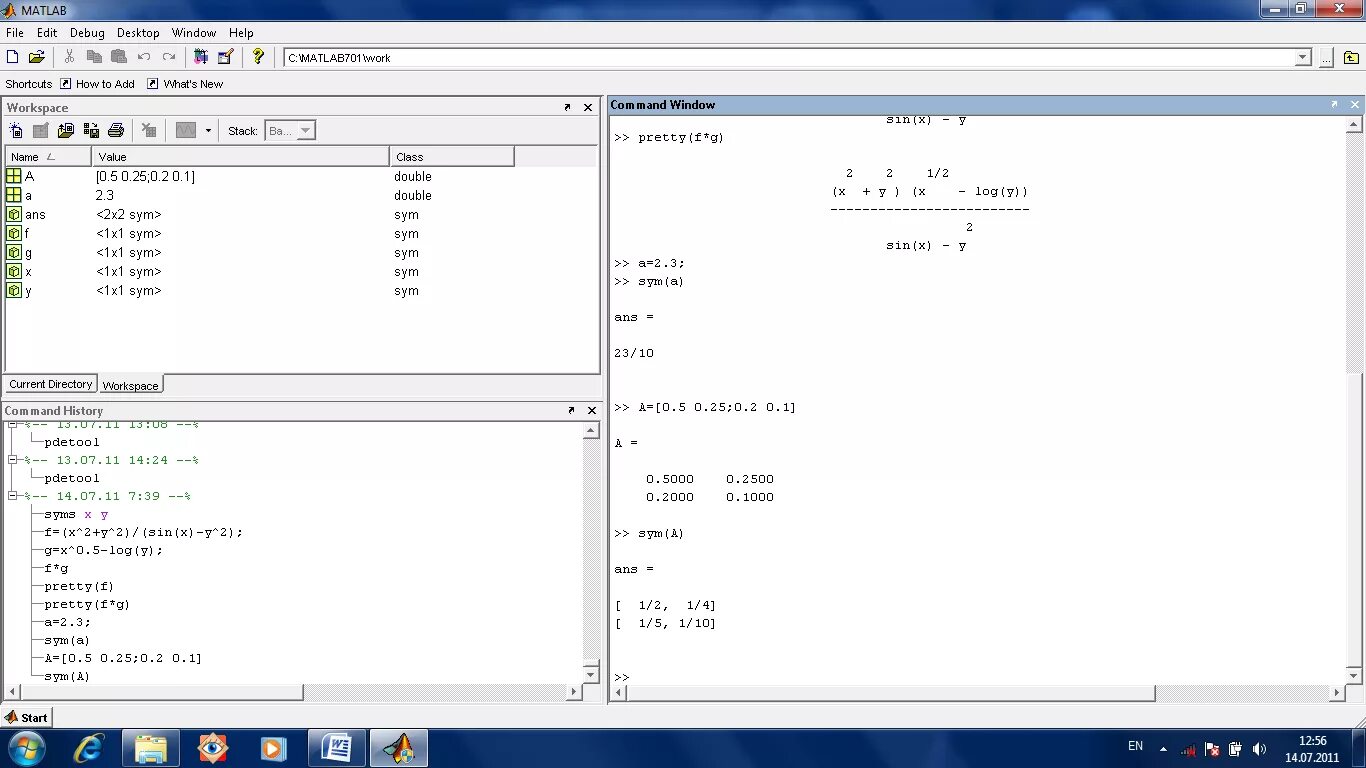Go up one directory level
Screen dimensions: 1366x768
[x=1351, y=58]
